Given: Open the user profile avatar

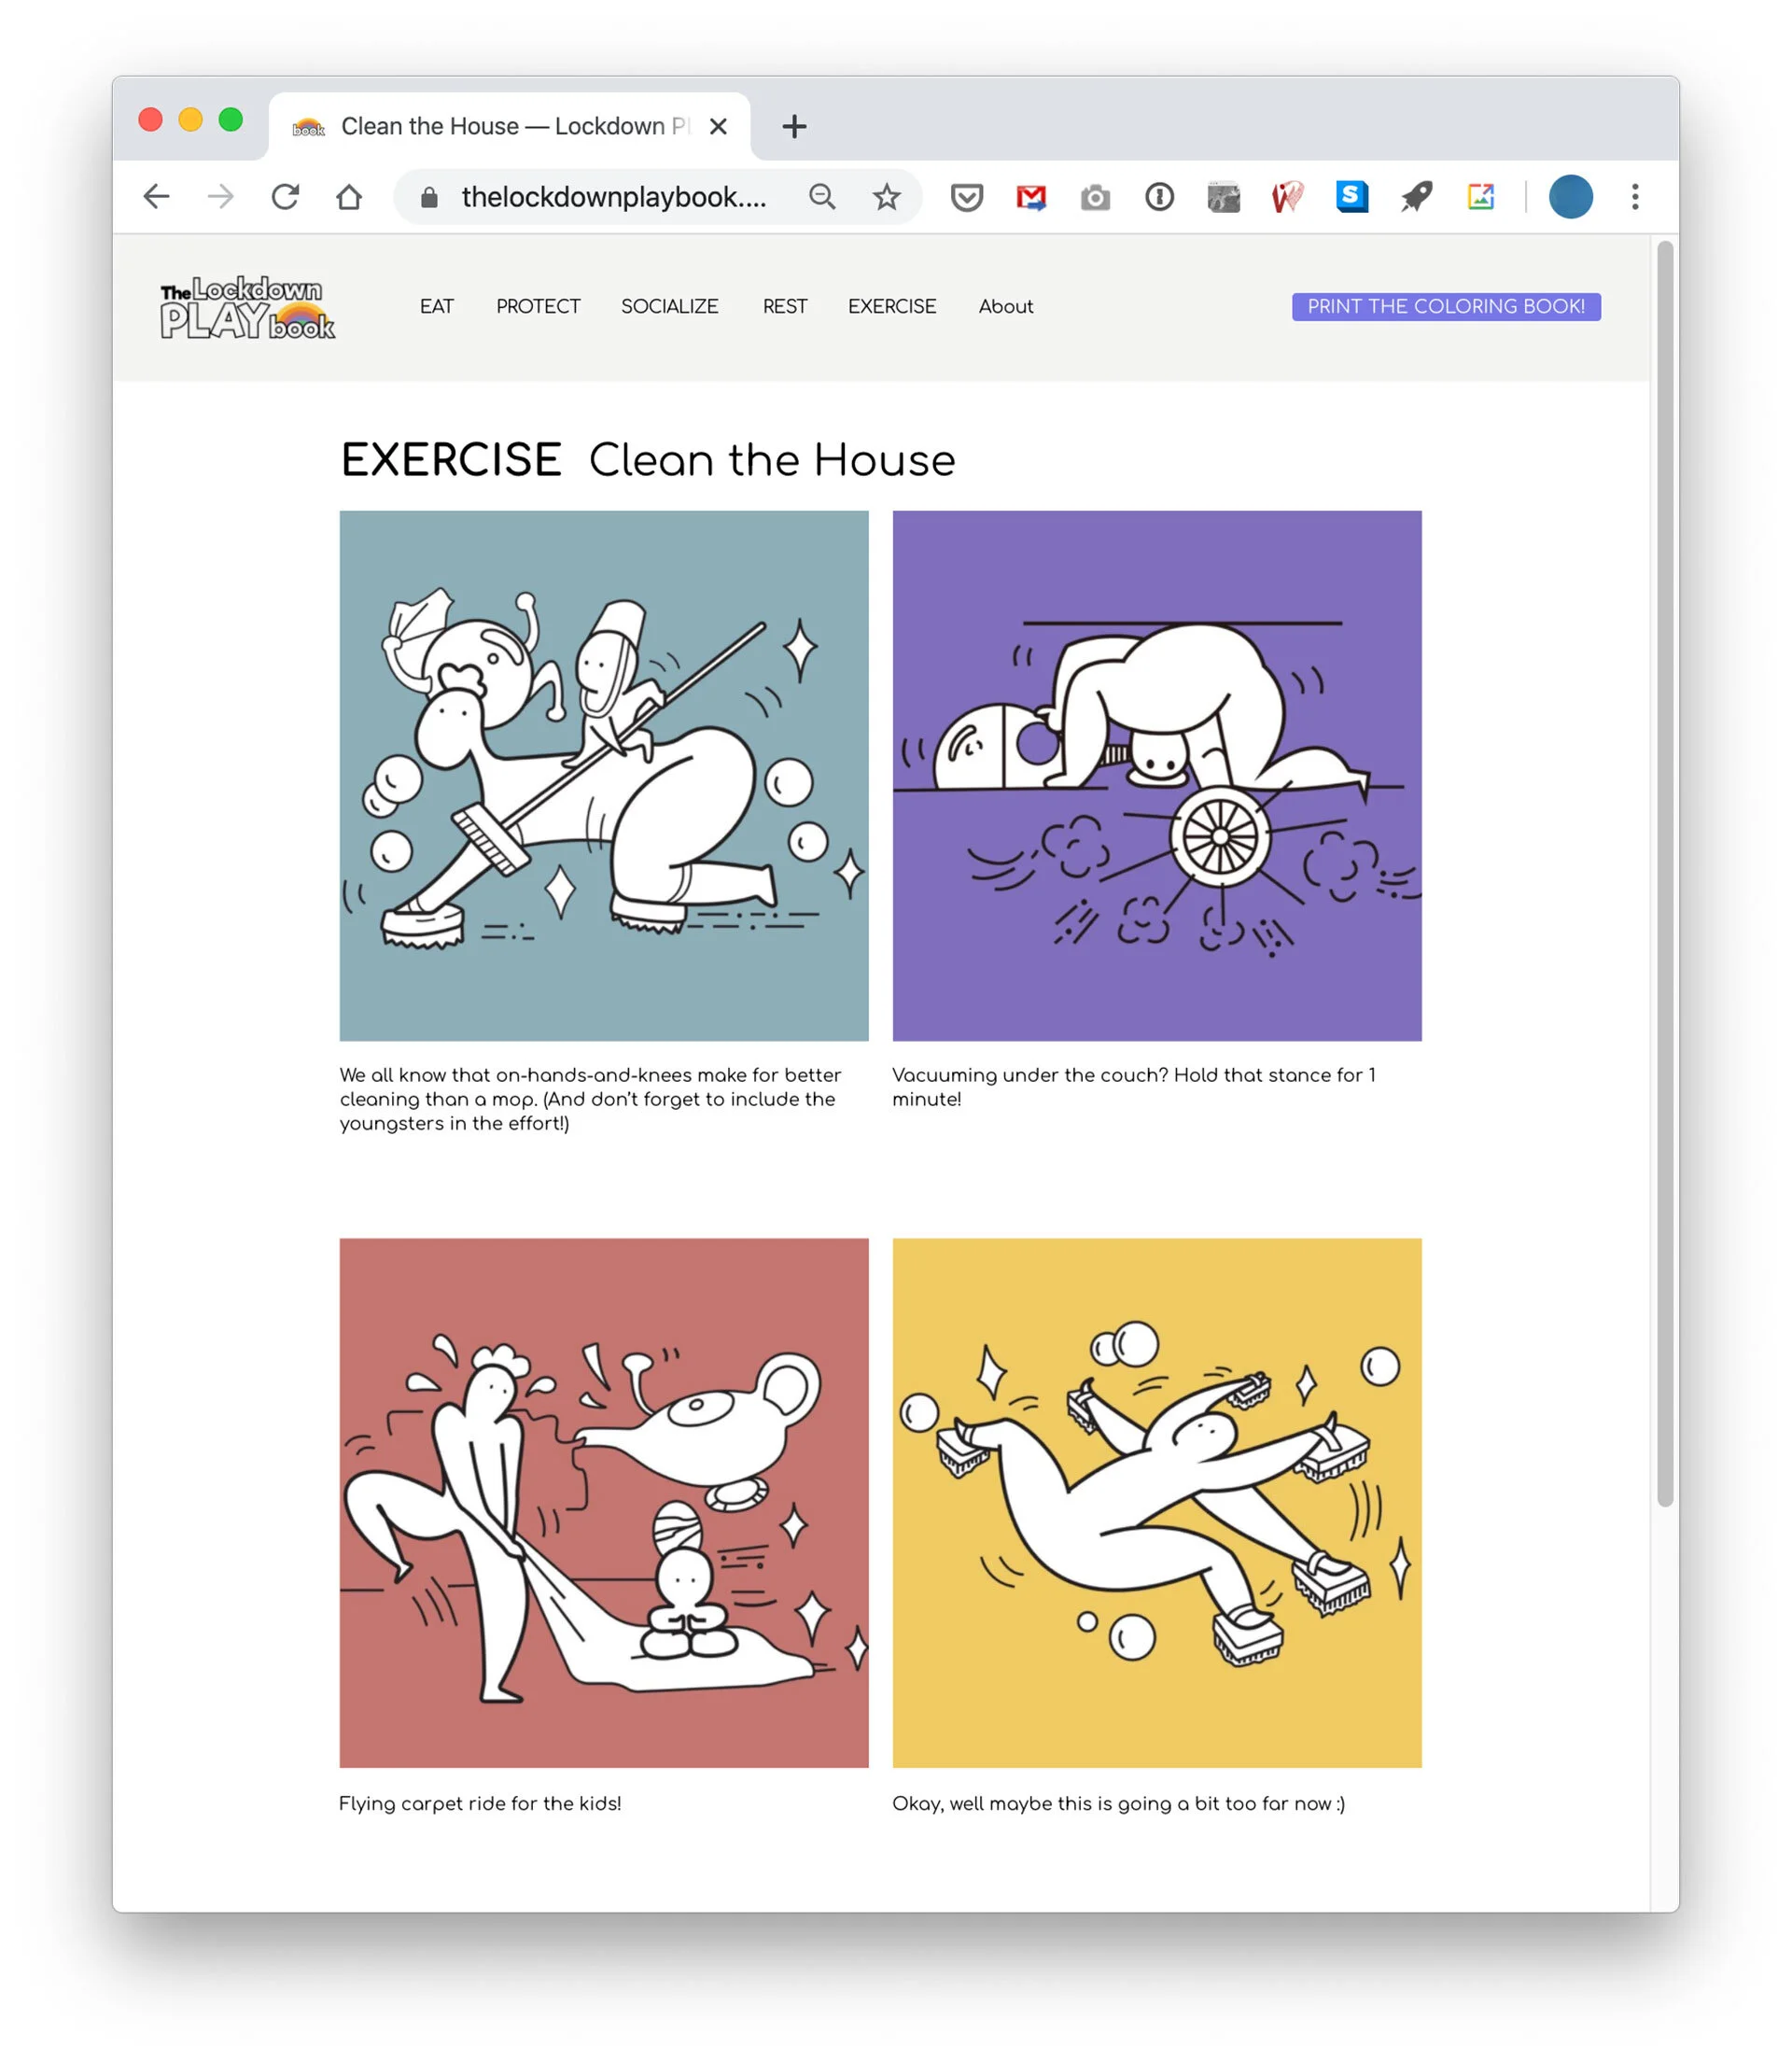Looking at the screenshot, I should (x=1570, y=197).
